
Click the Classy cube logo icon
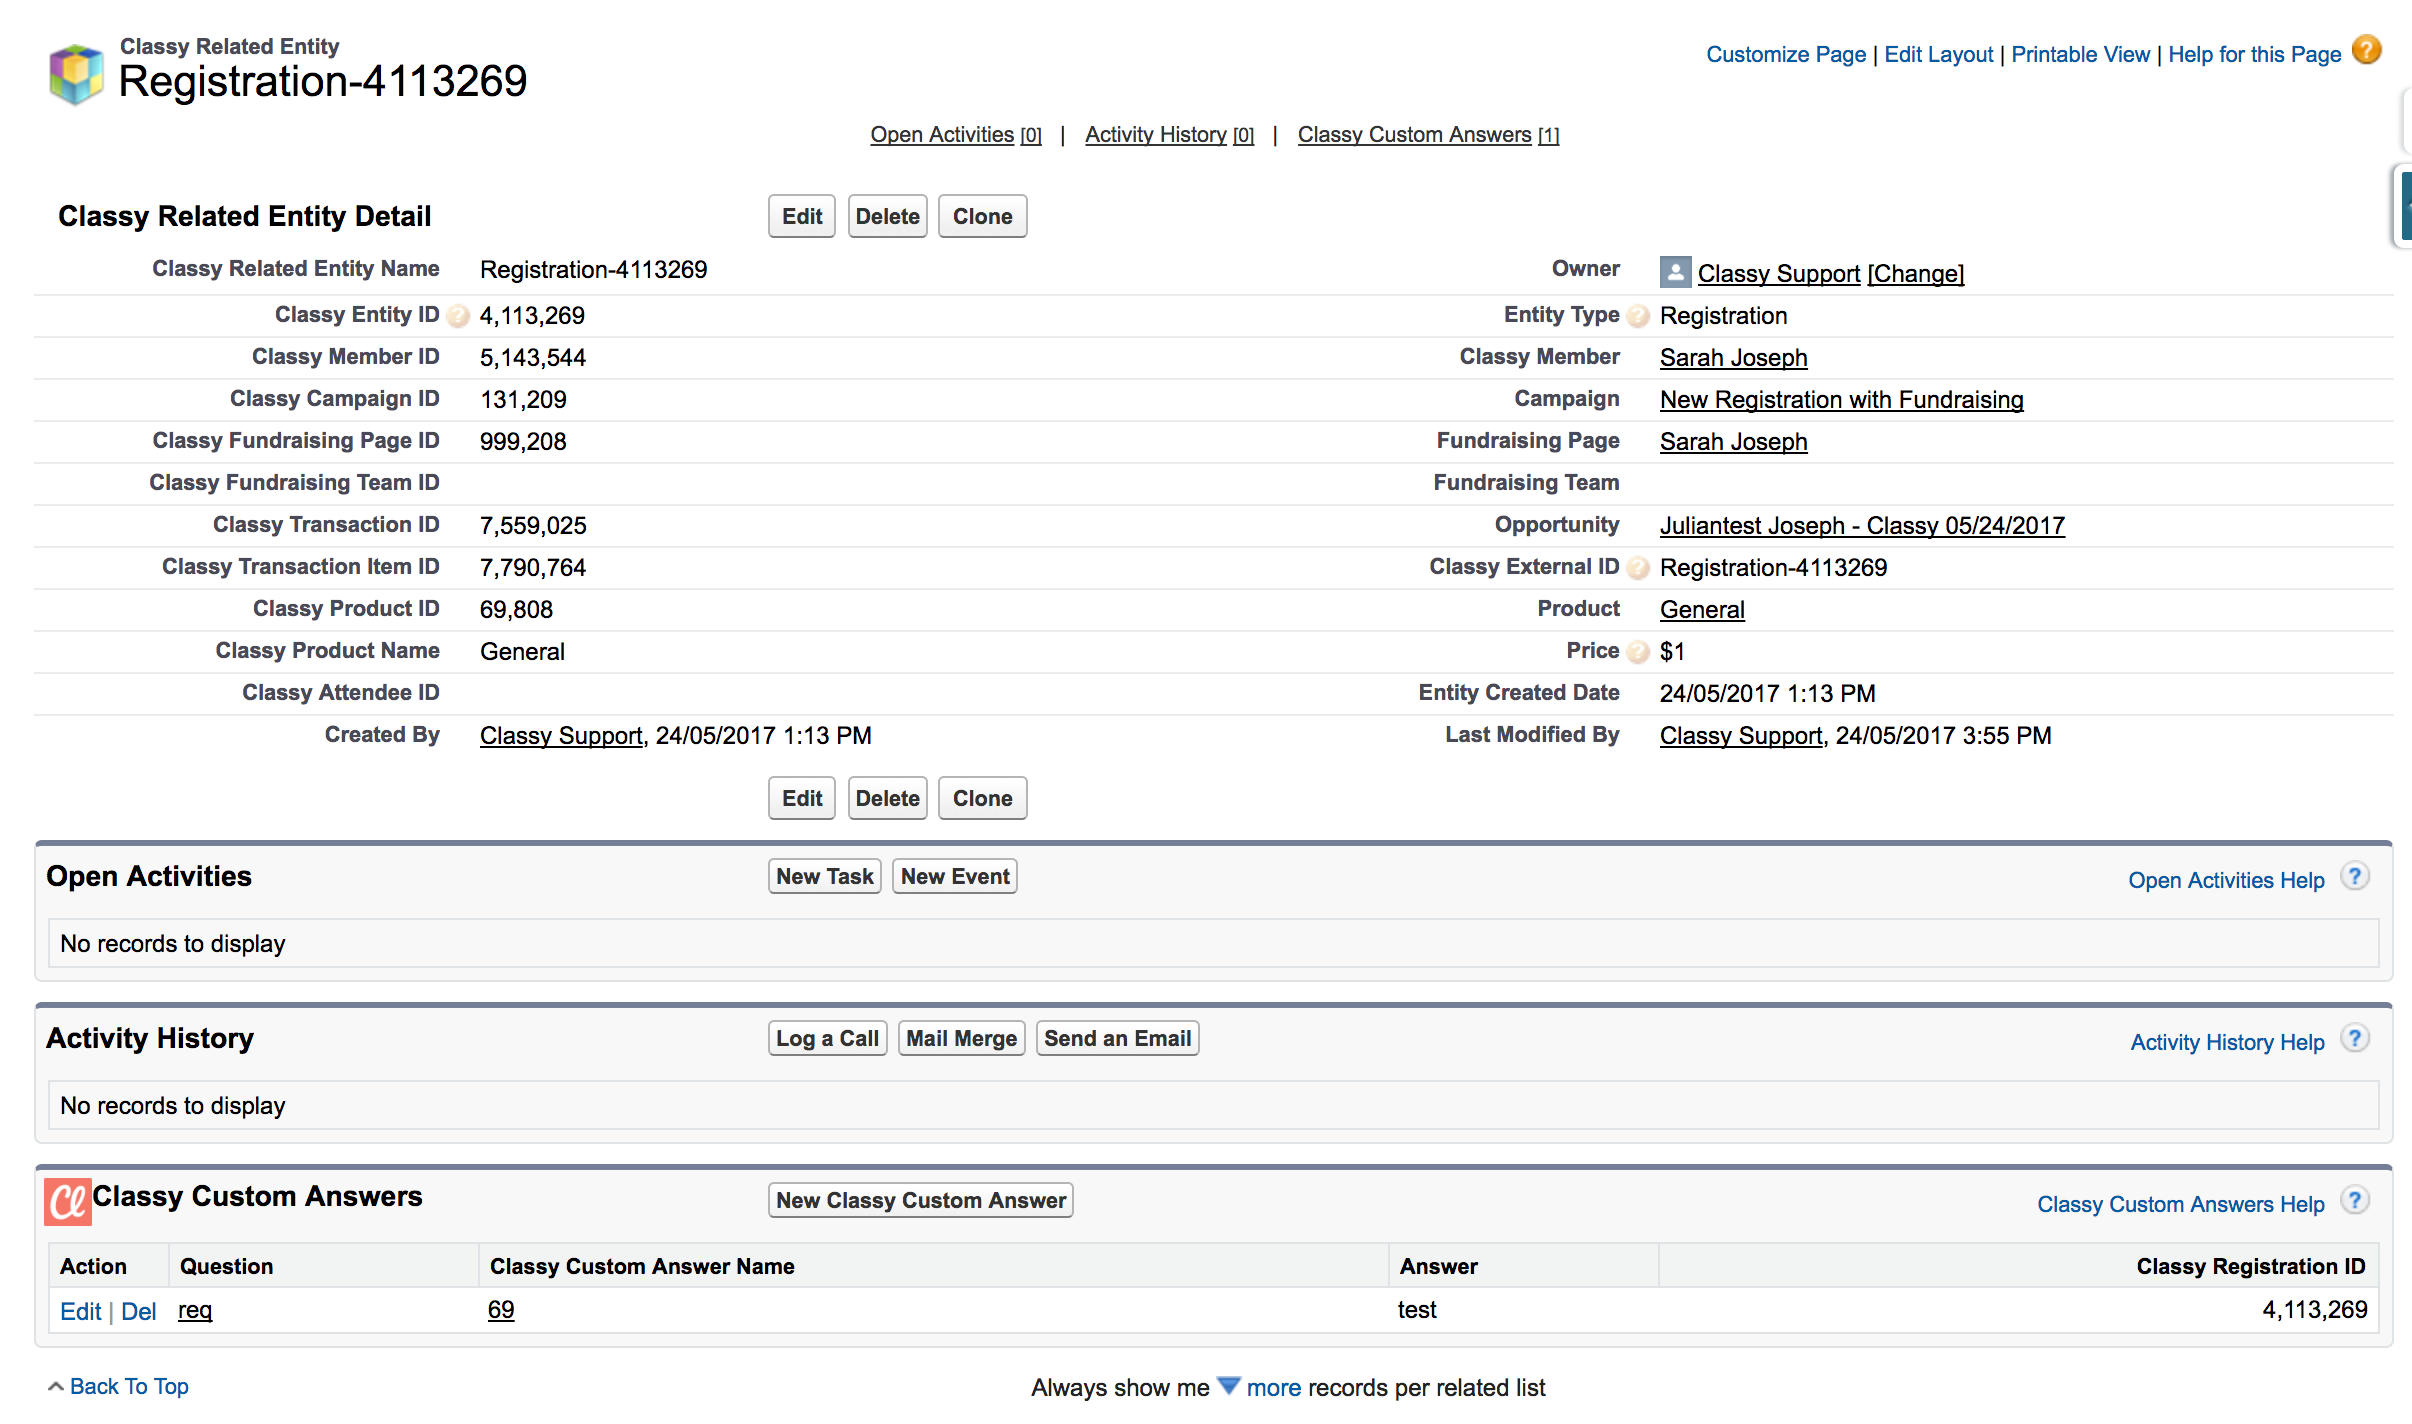[x=77, y=74]
